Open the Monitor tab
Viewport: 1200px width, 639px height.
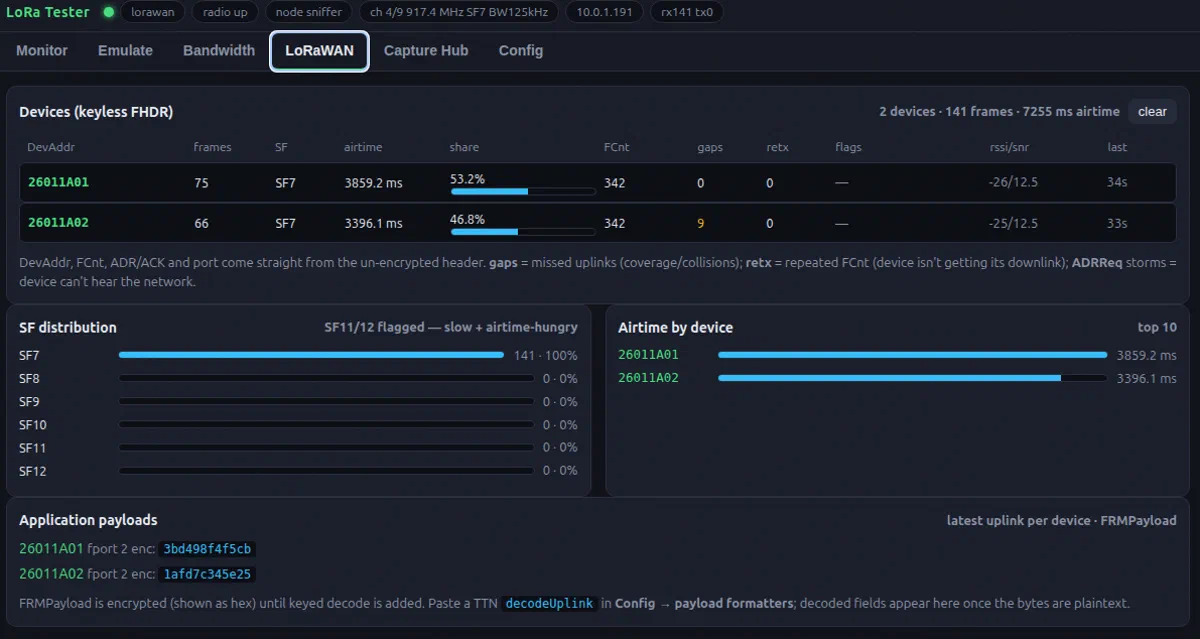[42, 51]
